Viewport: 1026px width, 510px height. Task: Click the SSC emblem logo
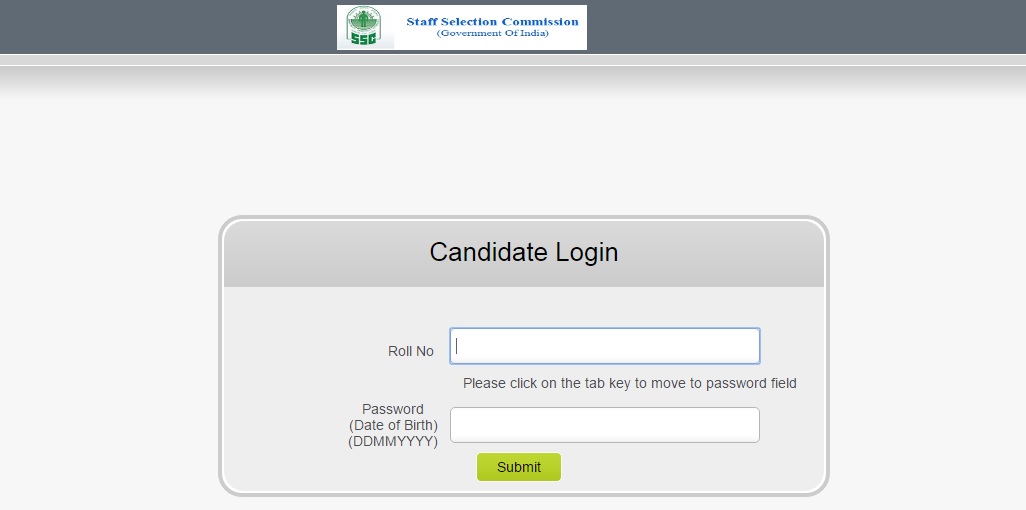click(x=364, y=22)
